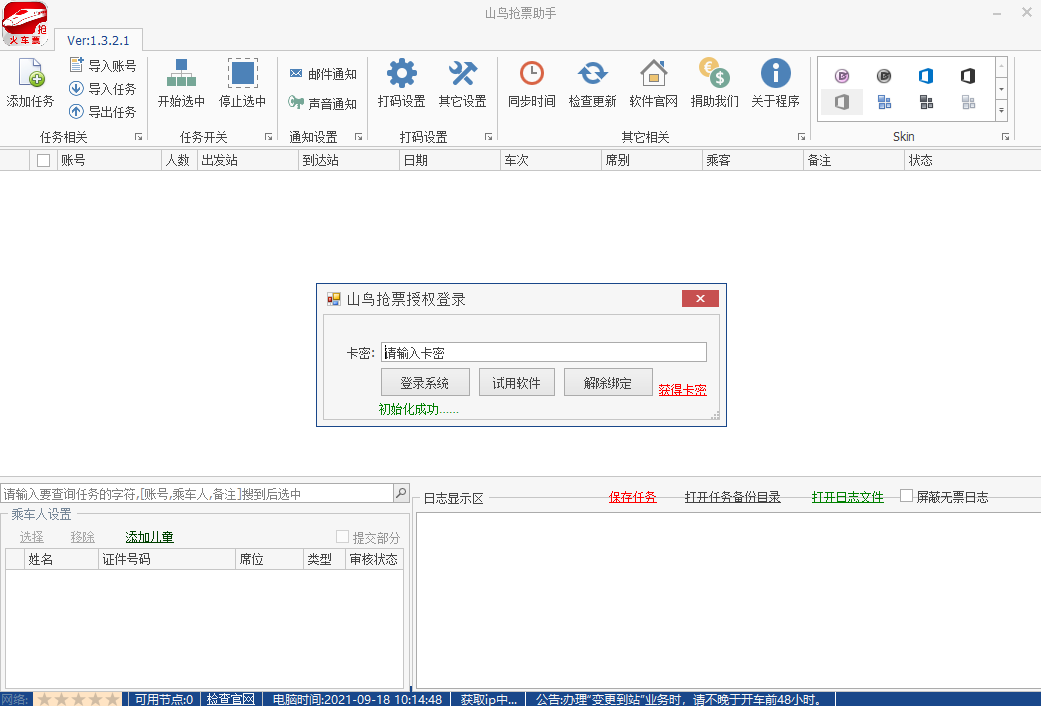Screen dimensions: 1041x706
Task: Open 打码设置 captcha settings gear
Action: click(402, 73)
